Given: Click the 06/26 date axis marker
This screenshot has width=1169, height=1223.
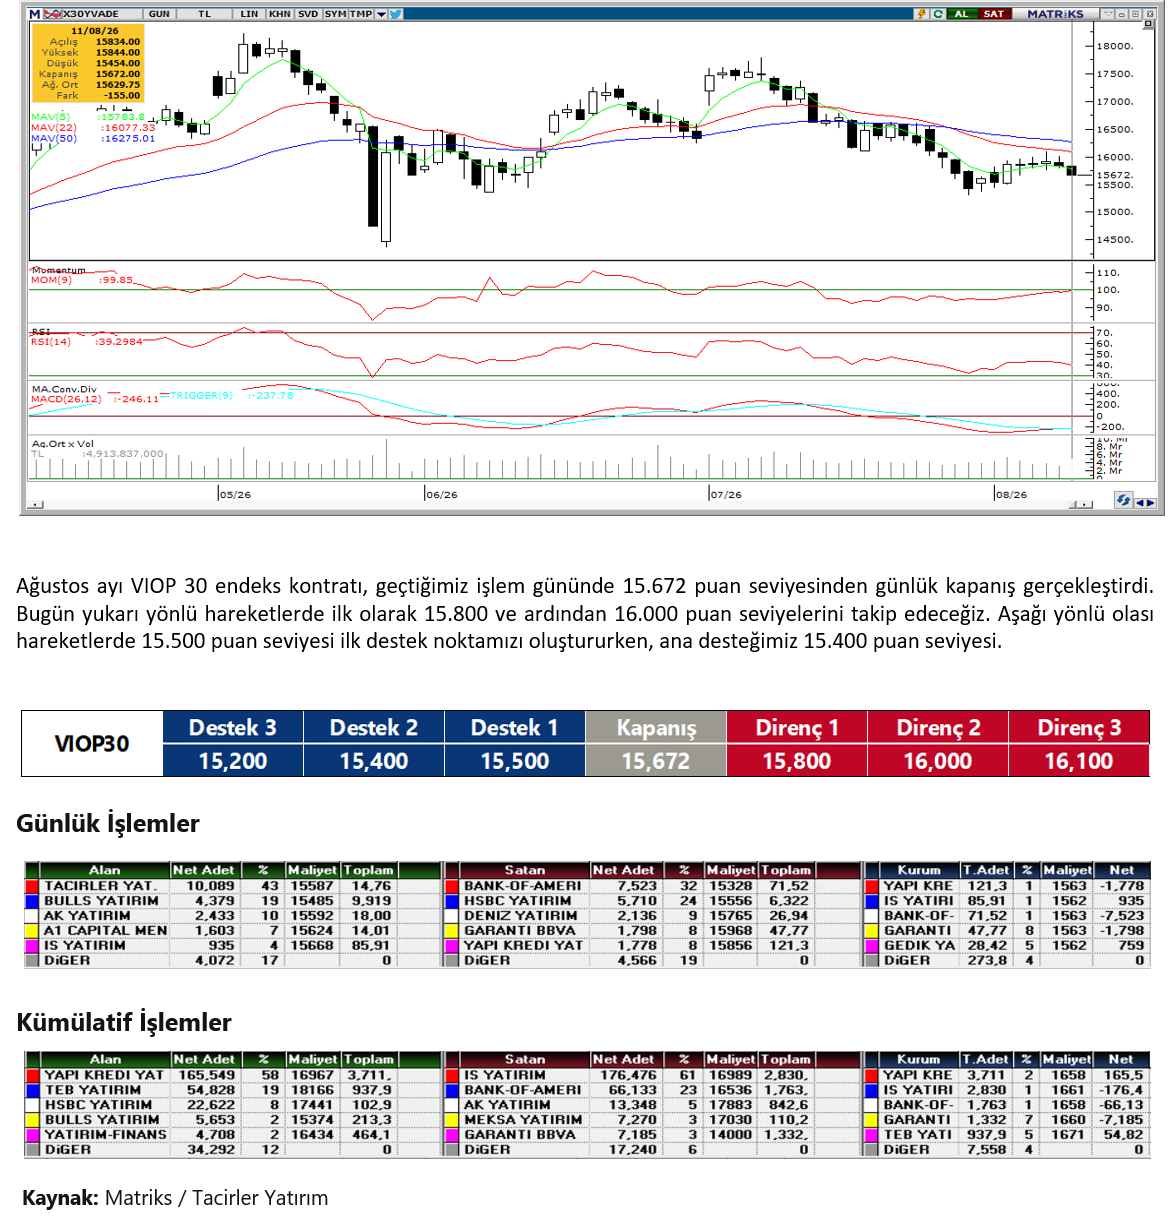Looking at the screenshot, I should (441, 495).
